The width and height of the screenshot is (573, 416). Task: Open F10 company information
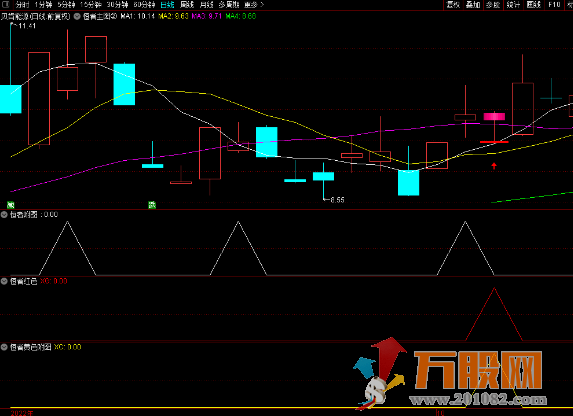click(554, 5)
